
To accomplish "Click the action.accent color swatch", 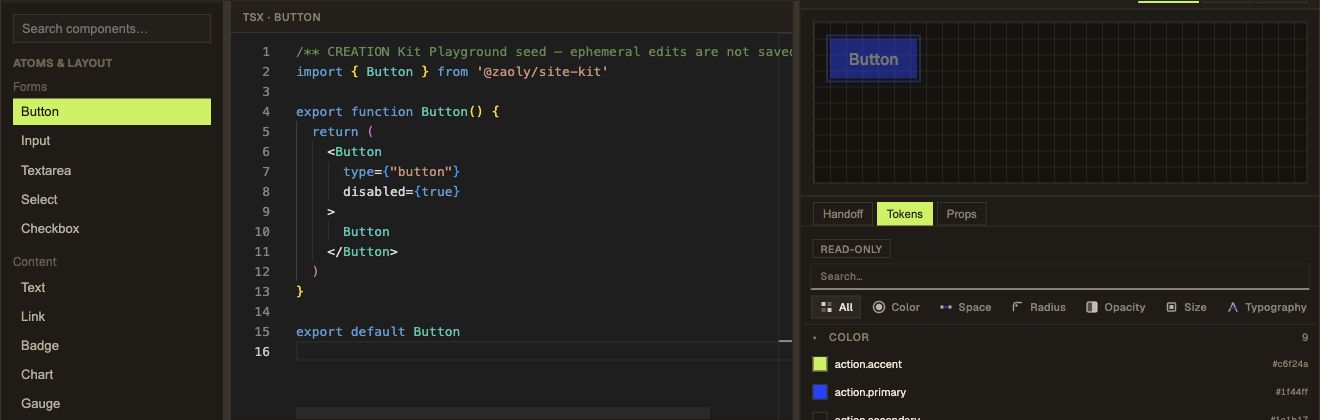I will coord(820,364).
